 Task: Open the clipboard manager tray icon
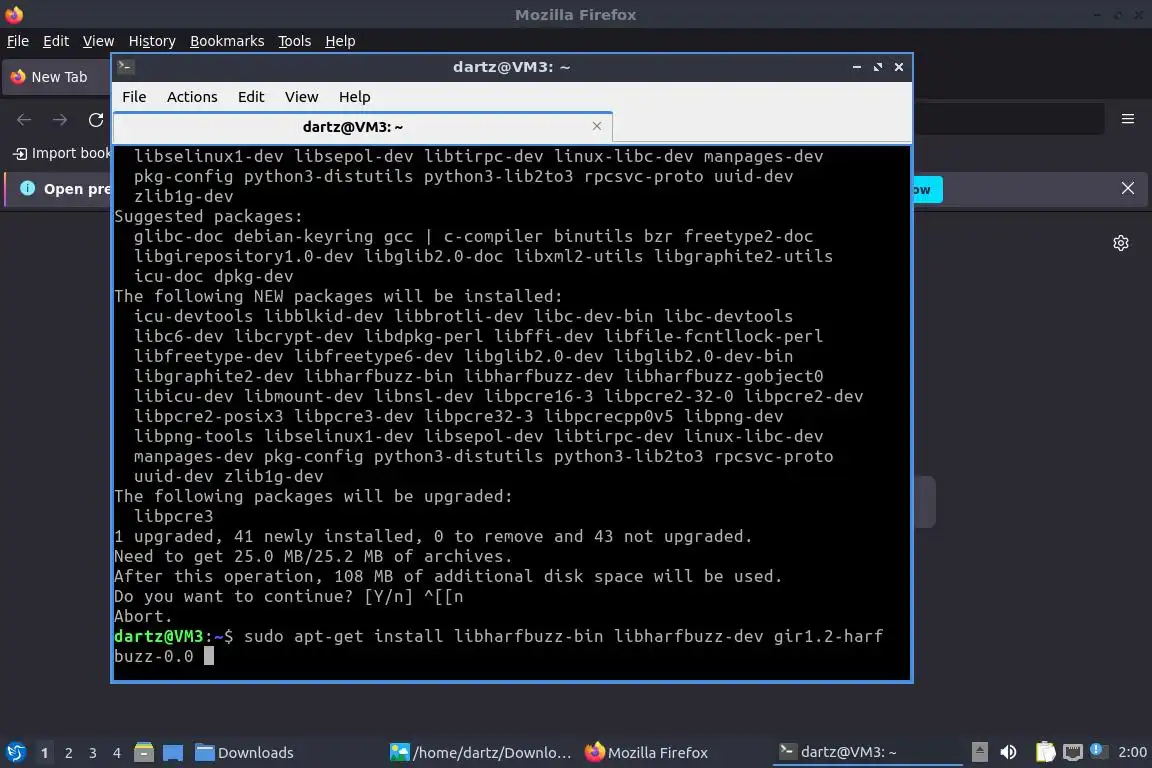pyautogui.click(x=1045, y=752)
